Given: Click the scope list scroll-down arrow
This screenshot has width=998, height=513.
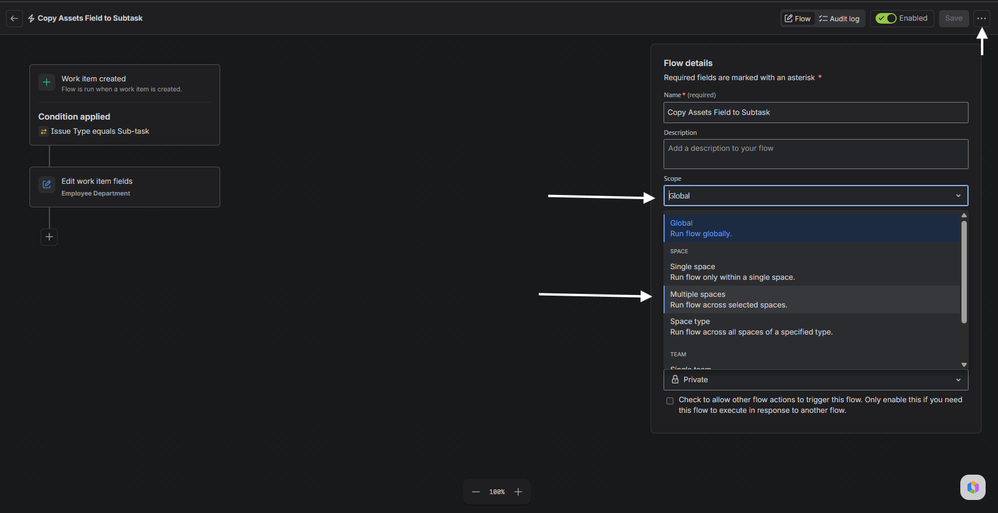Looking at the screenshot, I should (964, 365).
